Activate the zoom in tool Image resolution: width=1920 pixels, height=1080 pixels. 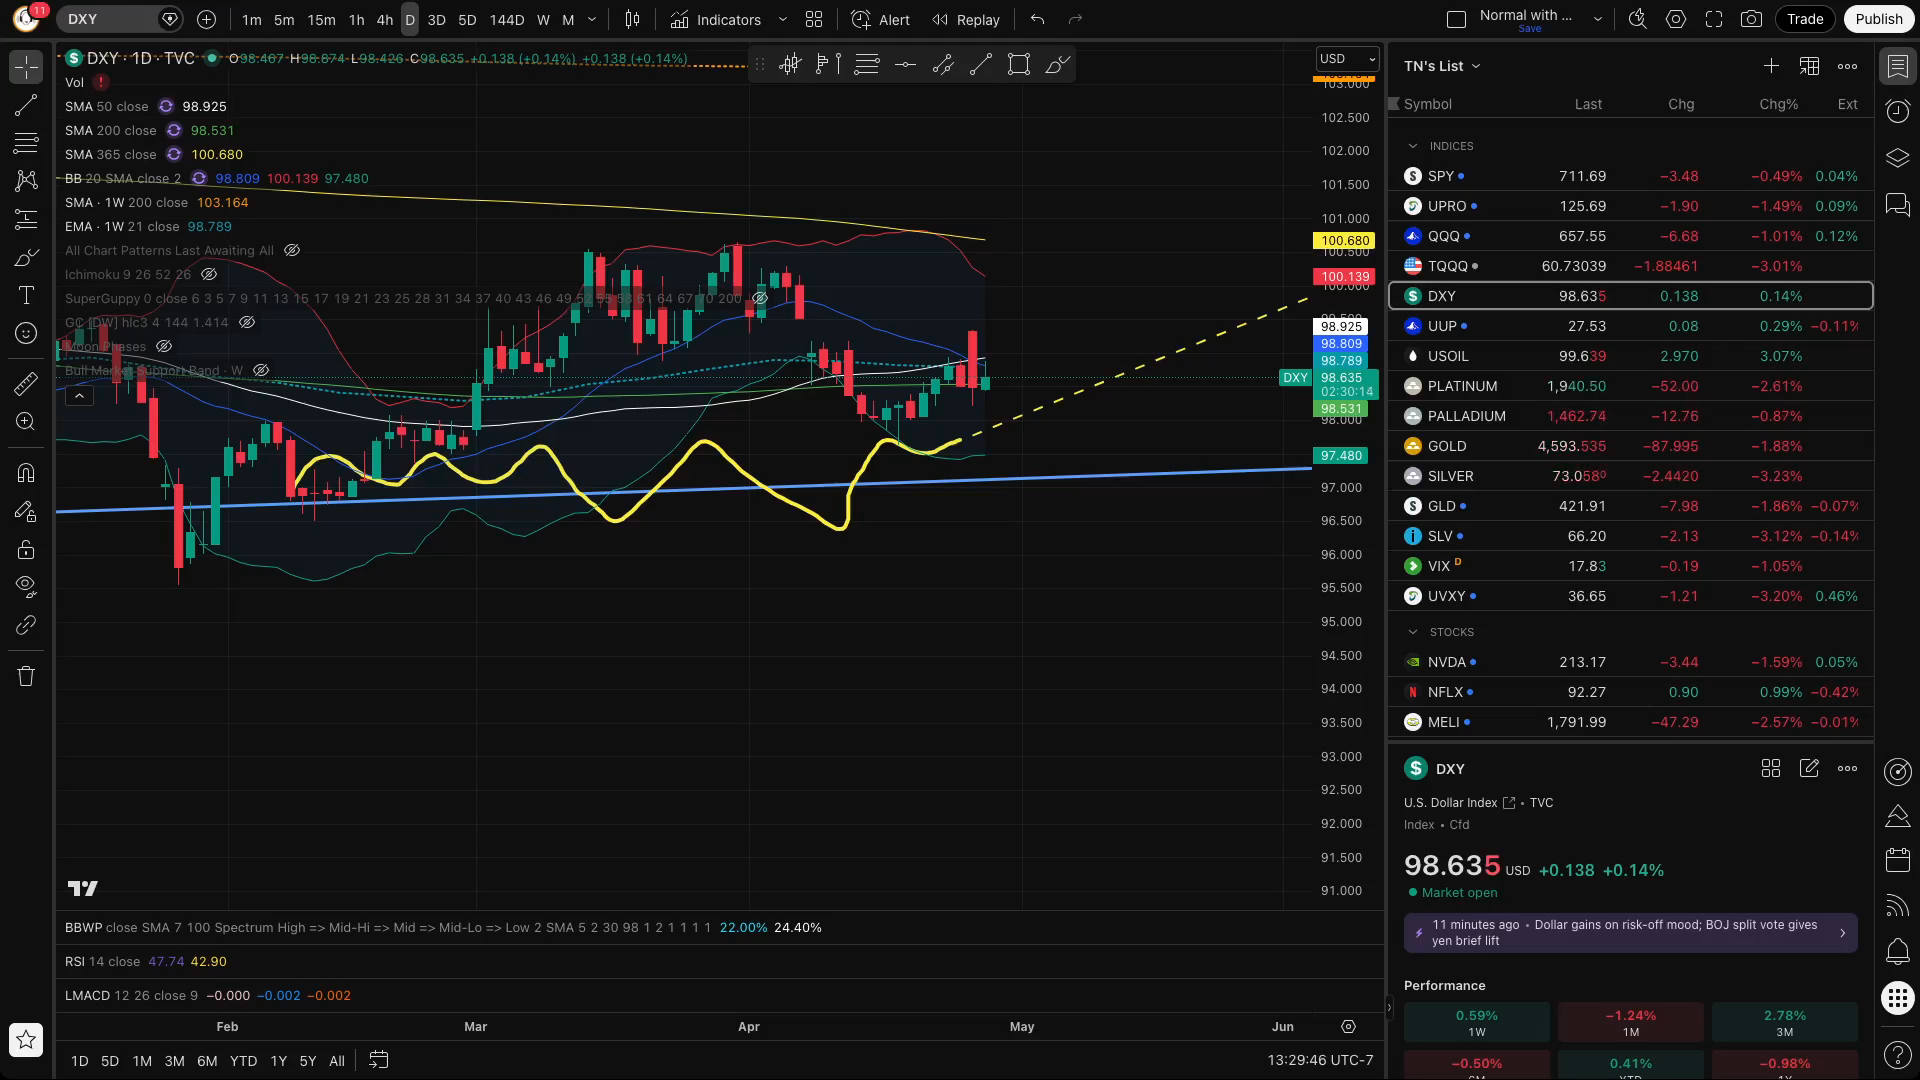tap(26, 421)
